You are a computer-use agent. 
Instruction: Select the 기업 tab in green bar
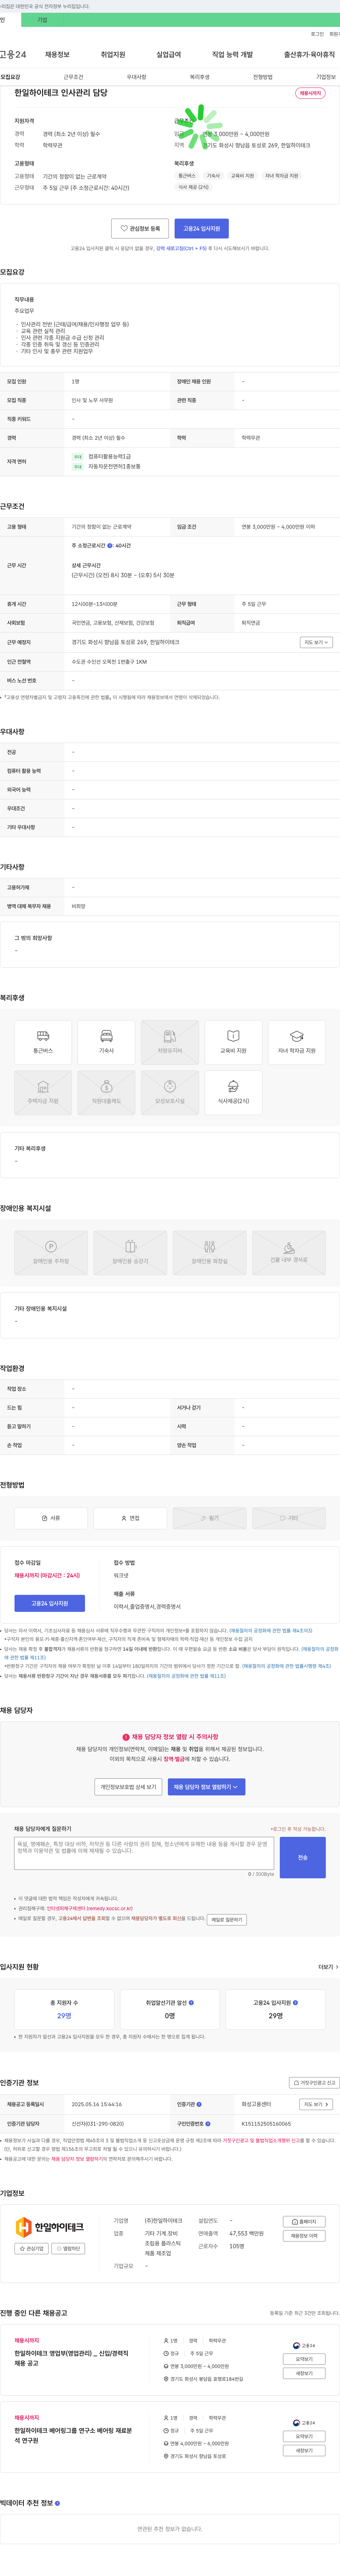click(x=42, y=20)
